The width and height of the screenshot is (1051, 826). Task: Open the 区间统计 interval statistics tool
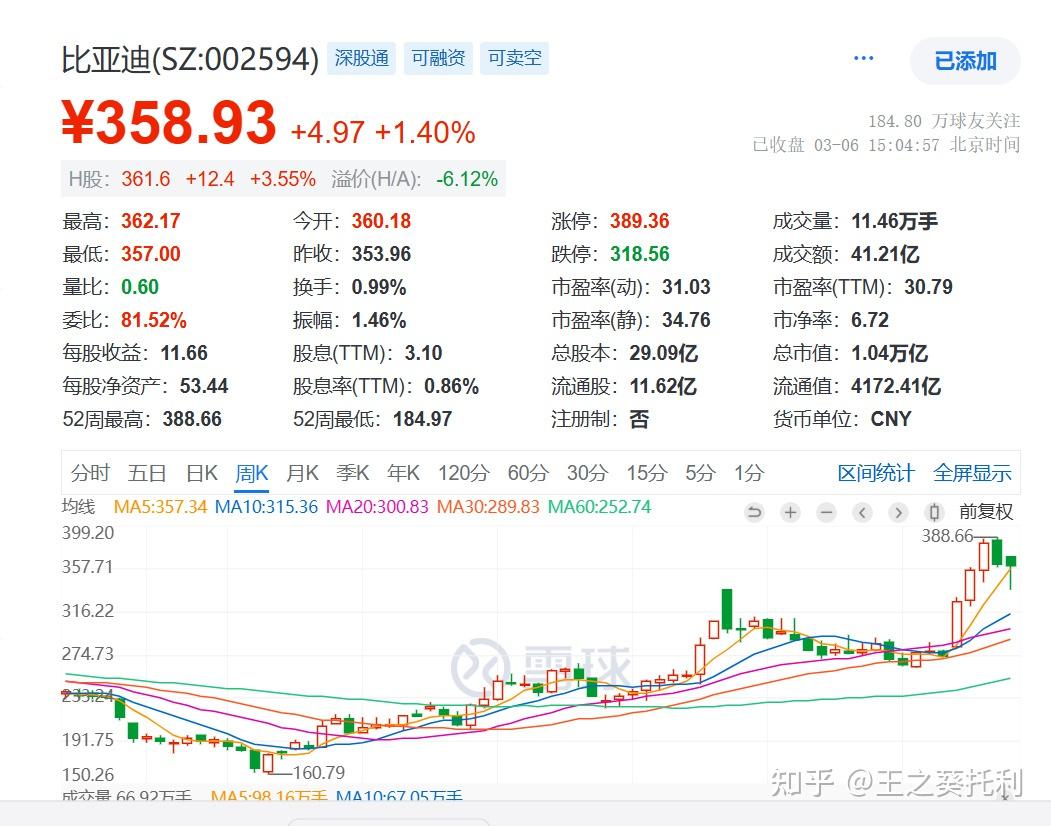875,473
